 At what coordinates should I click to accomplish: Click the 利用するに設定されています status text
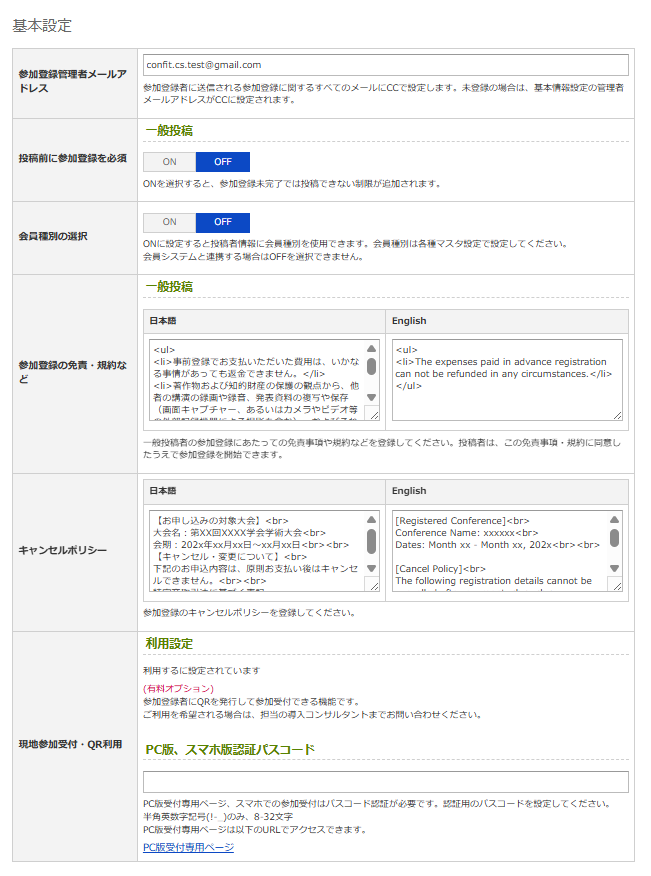pos(202,670)
